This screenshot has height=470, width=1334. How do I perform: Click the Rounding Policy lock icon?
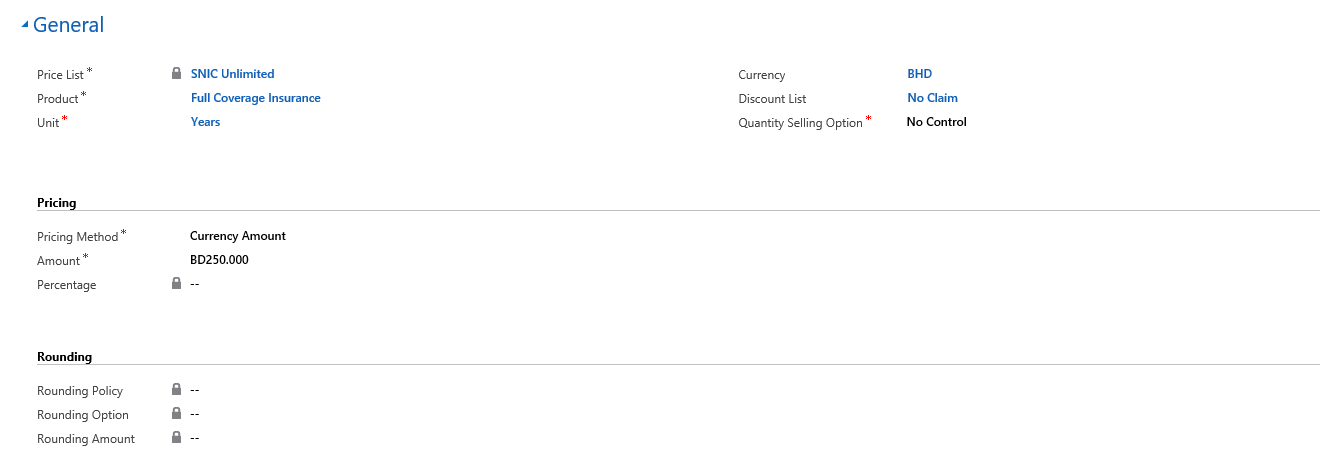pyautogui.click(x=176, y=390)
